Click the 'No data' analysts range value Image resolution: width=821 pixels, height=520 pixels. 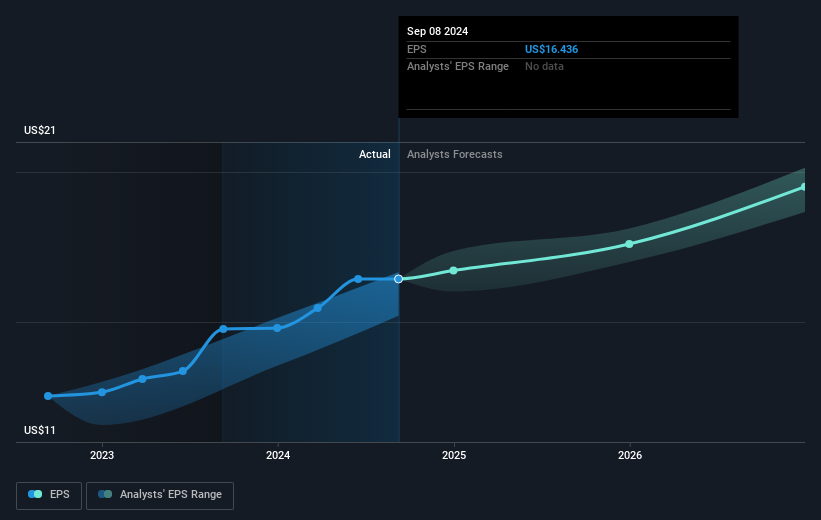click(544, 67)
